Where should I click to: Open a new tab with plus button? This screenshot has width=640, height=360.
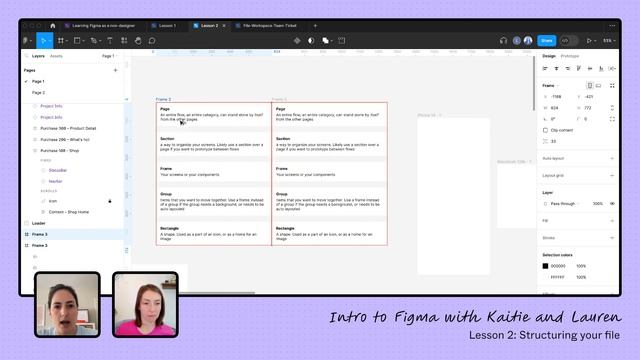315,26
